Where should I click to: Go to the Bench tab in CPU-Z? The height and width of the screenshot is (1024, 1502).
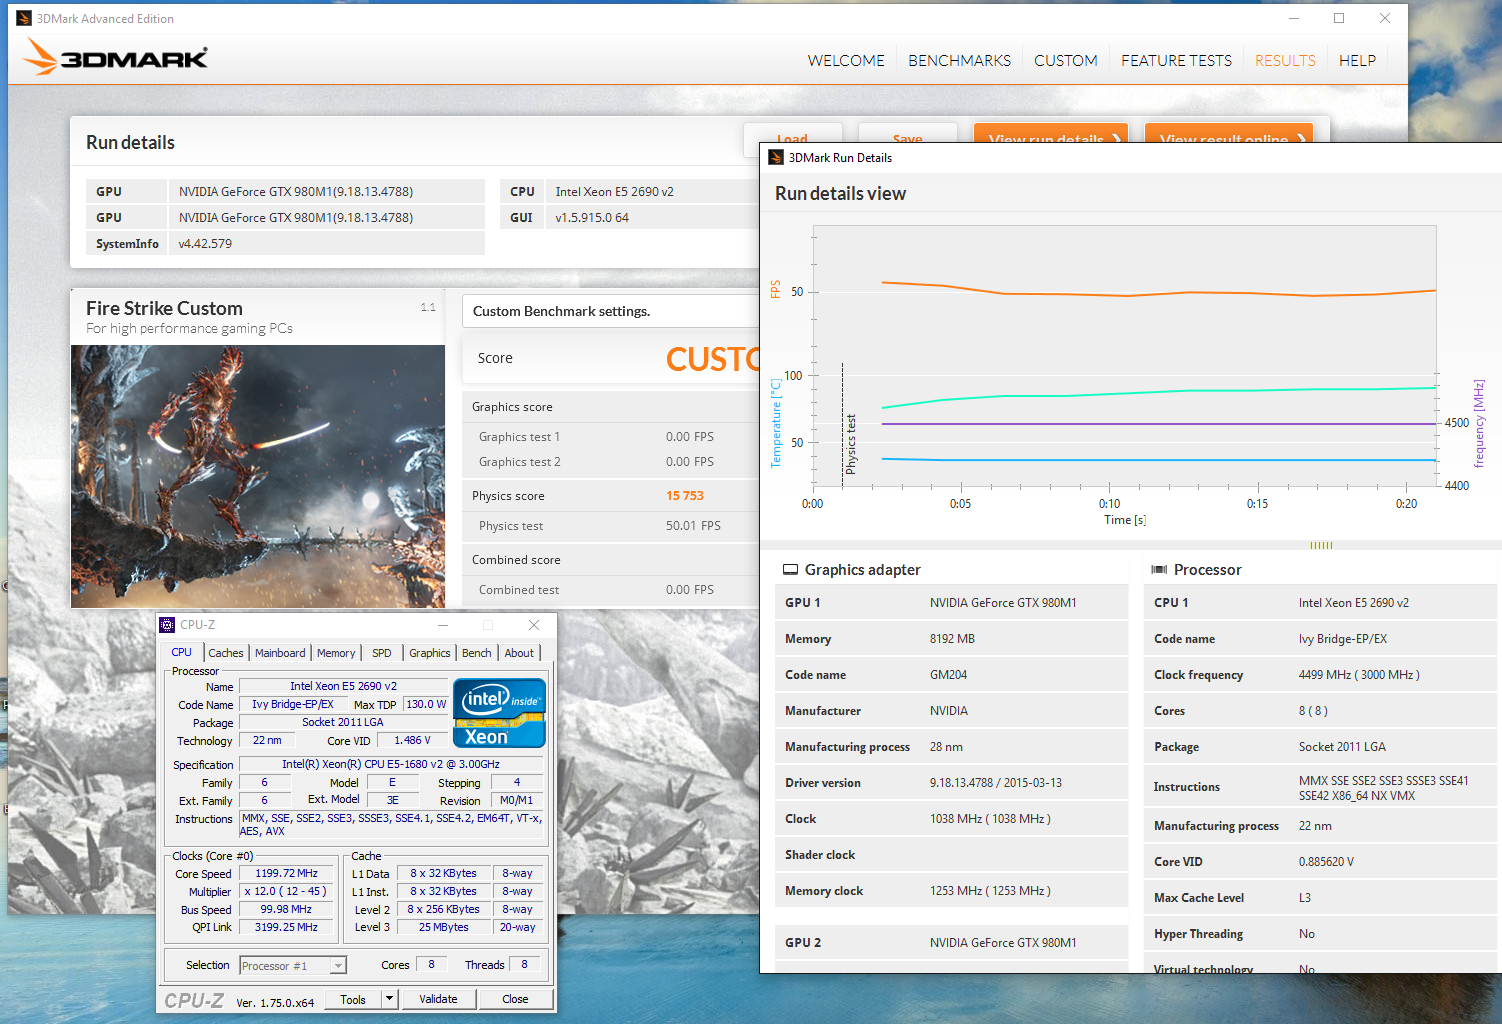[x=477, y=653]
